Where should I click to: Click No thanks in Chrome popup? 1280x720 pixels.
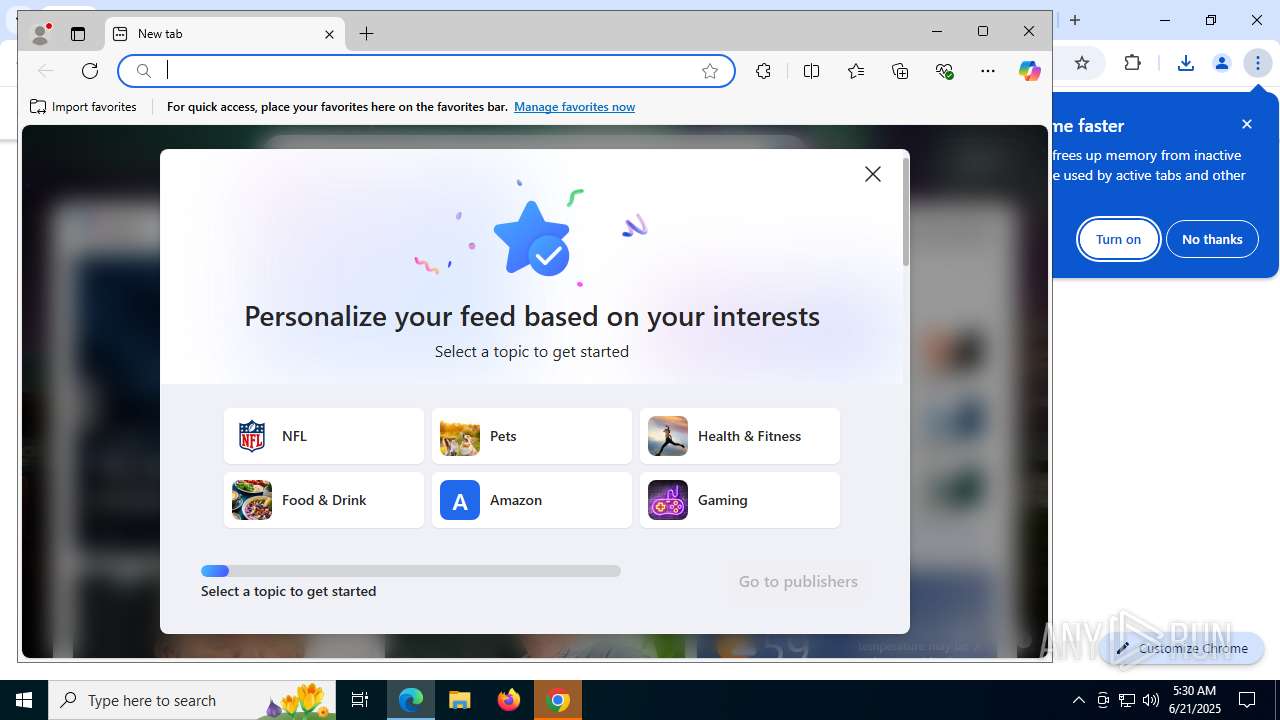1212,239
